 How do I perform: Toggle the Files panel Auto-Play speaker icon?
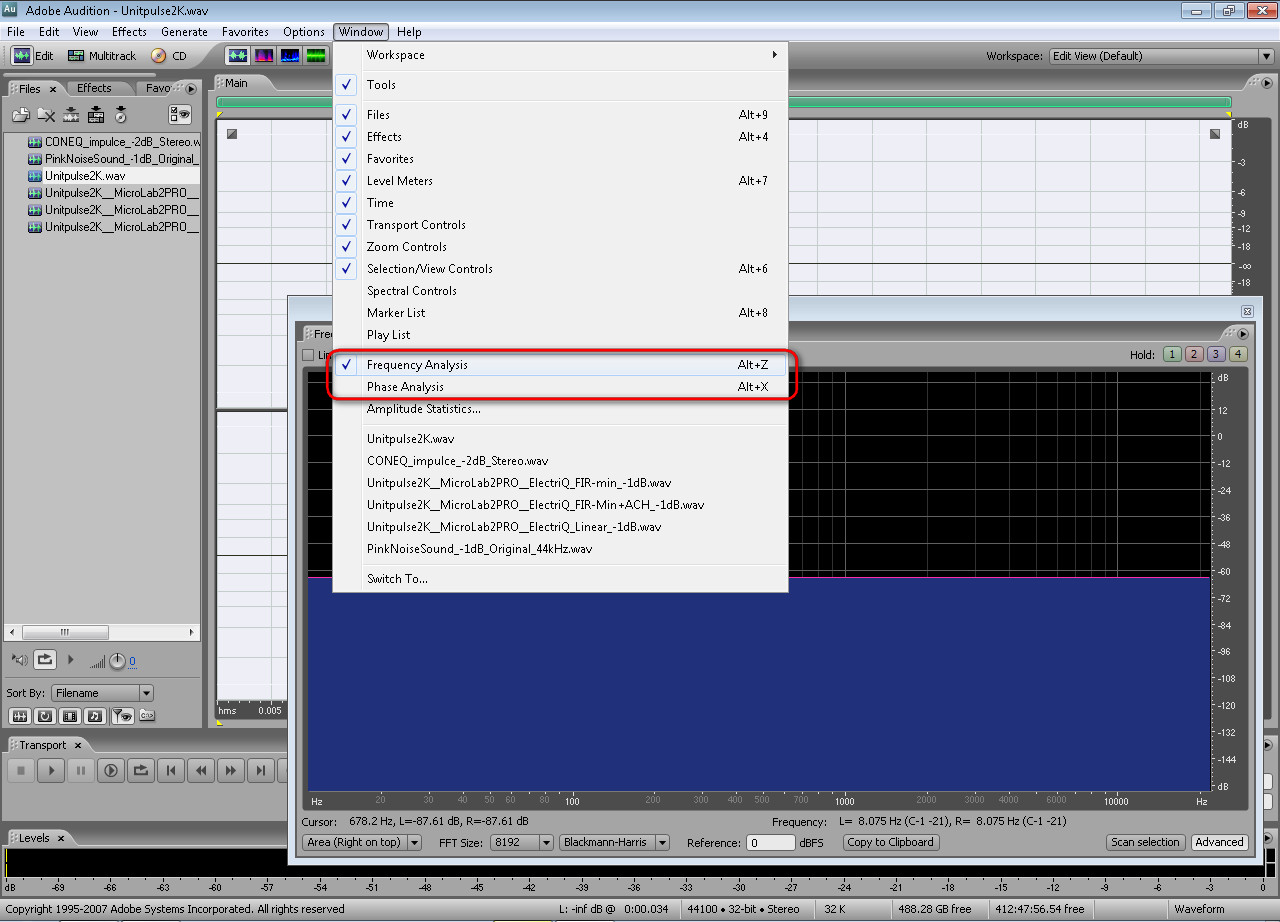point(20,660)
